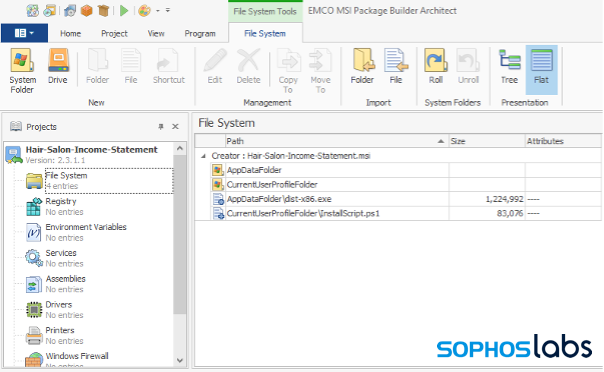Click the brown box icon in quick toolbar
The width and height of the screenshot is (604, 372).
point(104,11)
